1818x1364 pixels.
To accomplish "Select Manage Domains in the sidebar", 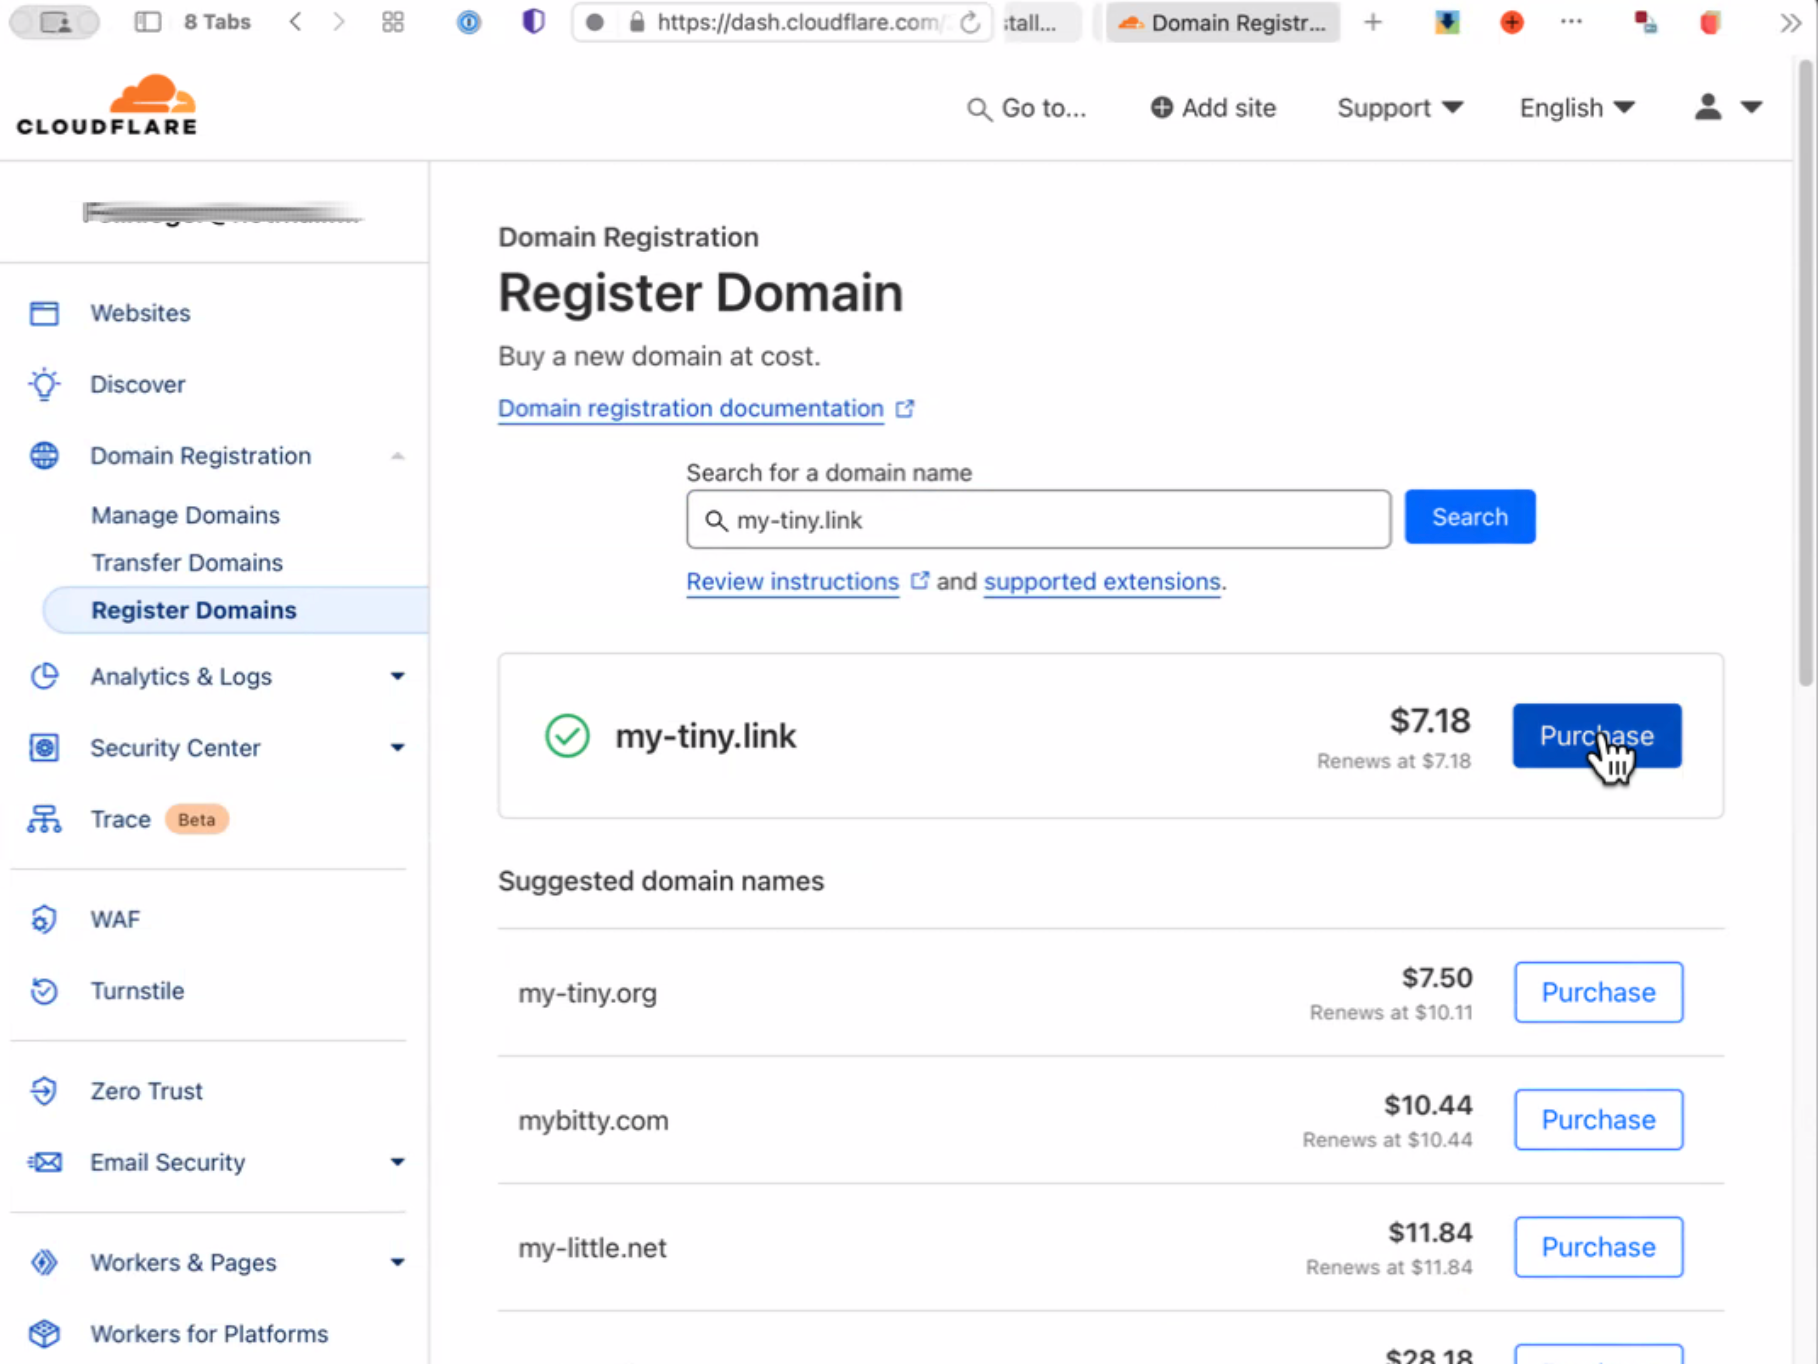I will tap(185, 515).
